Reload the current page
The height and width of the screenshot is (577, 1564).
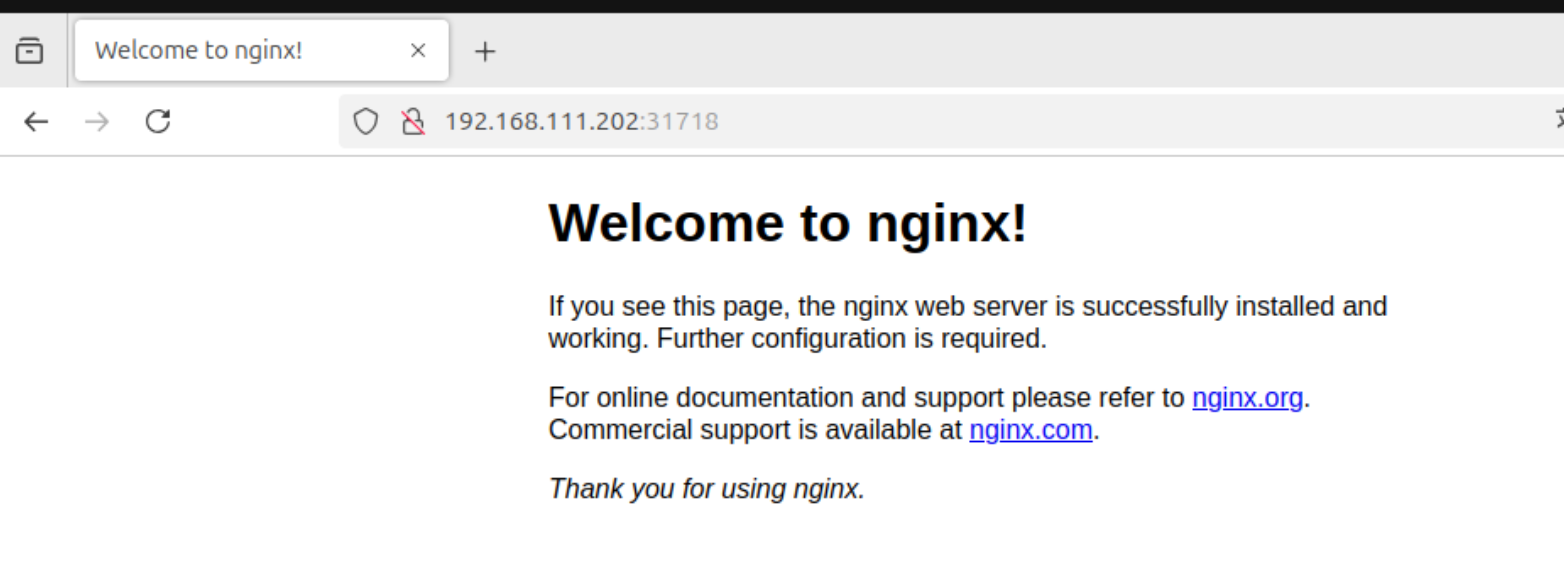pos(157,122)
